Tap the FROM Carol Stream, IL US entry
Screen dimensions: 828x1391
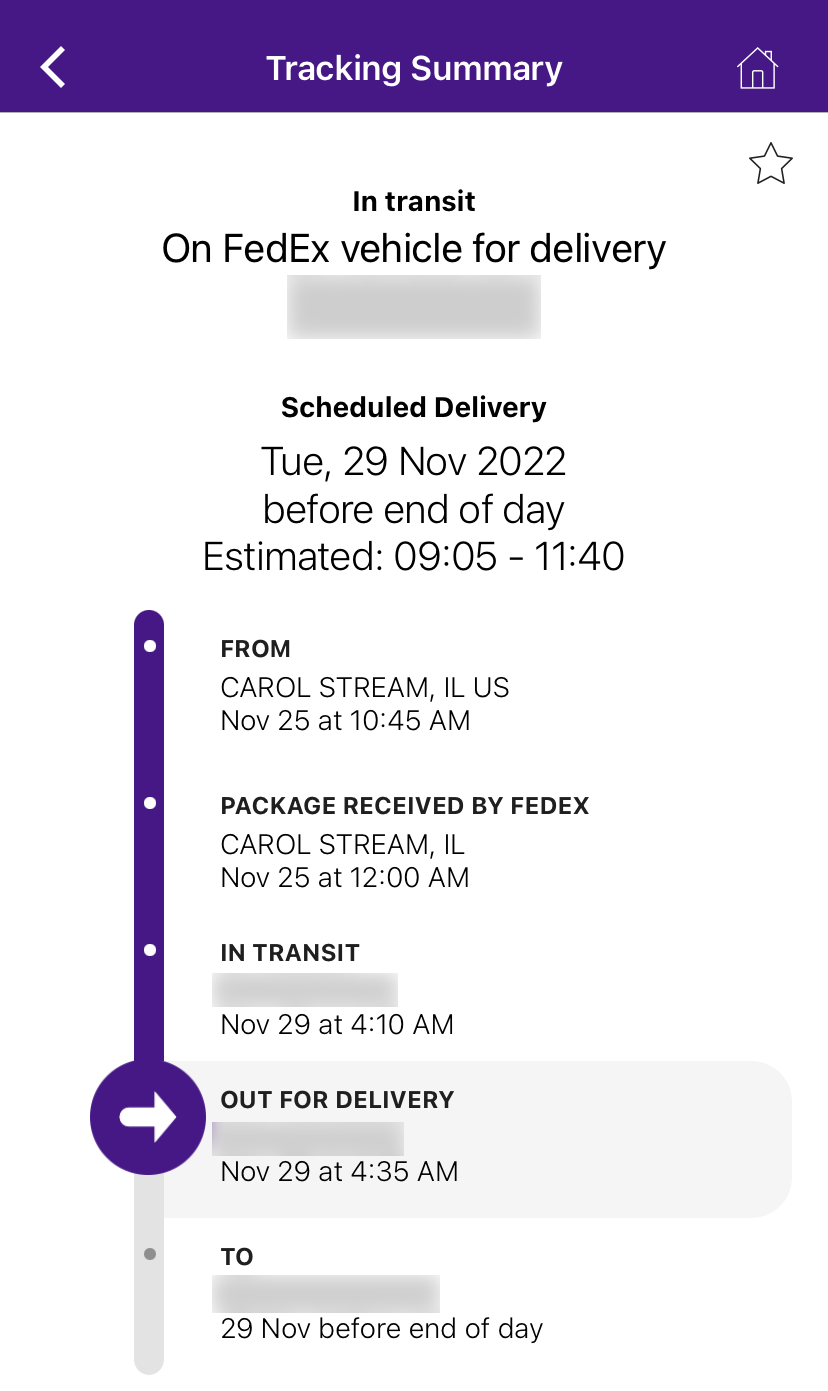tap(365, 686)
